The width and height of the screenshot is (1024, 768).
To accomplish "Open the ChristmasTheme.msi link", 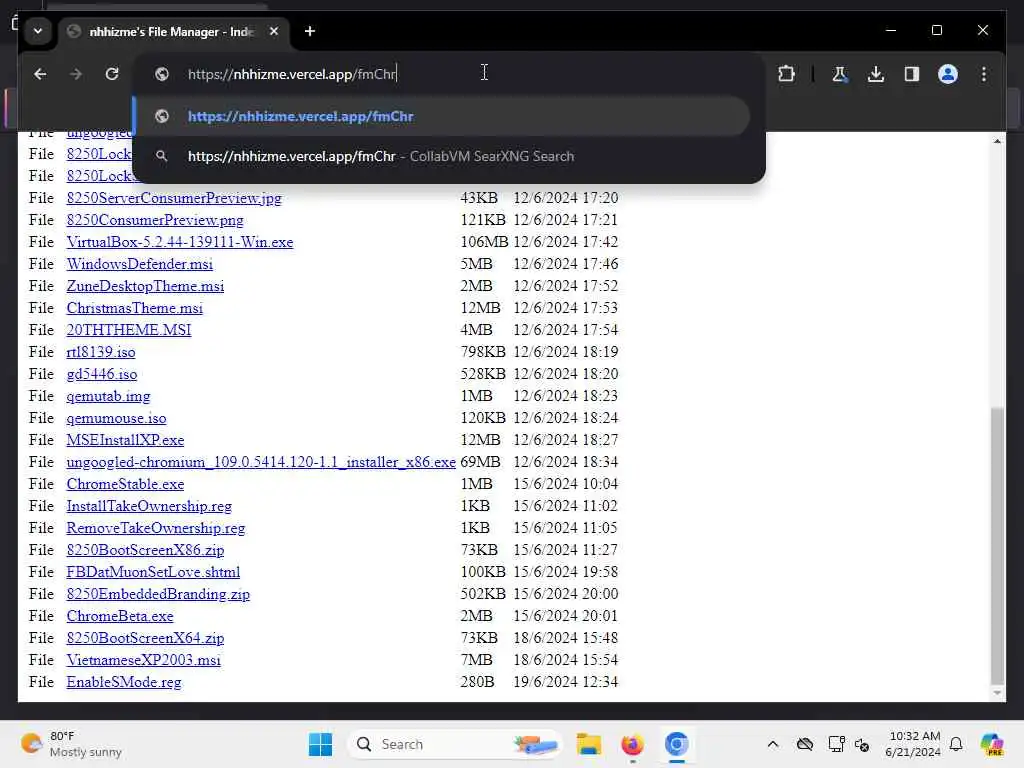I will (x=135, y=308).
